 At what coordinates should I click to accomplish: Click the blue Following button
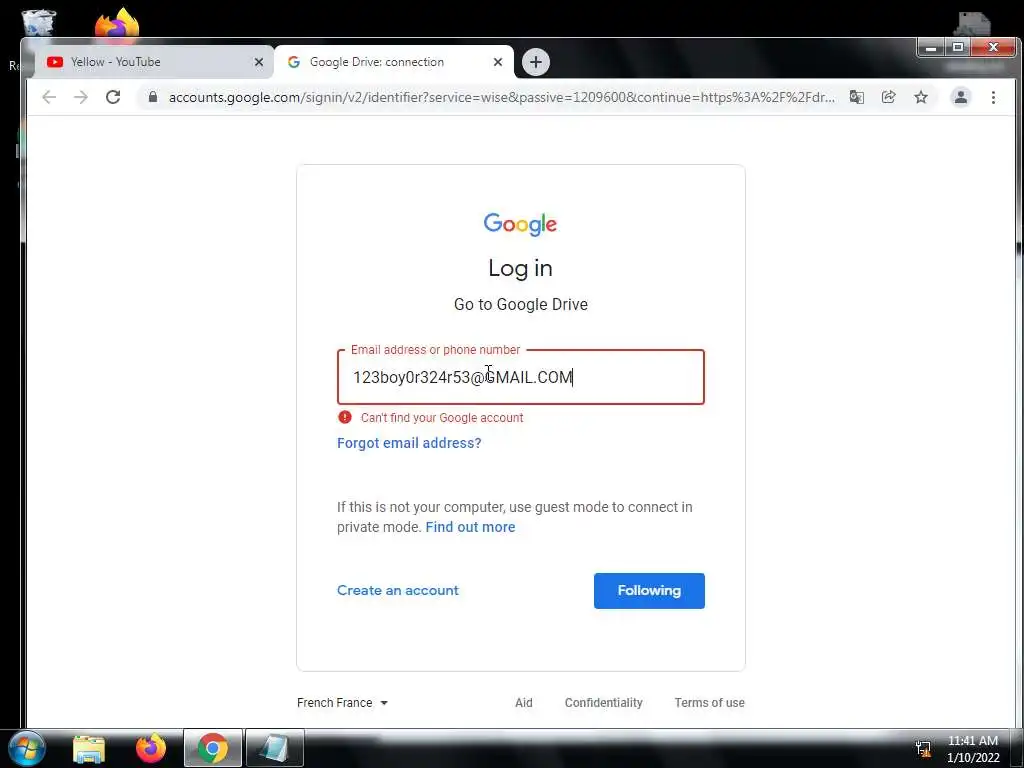pos(649,590)
